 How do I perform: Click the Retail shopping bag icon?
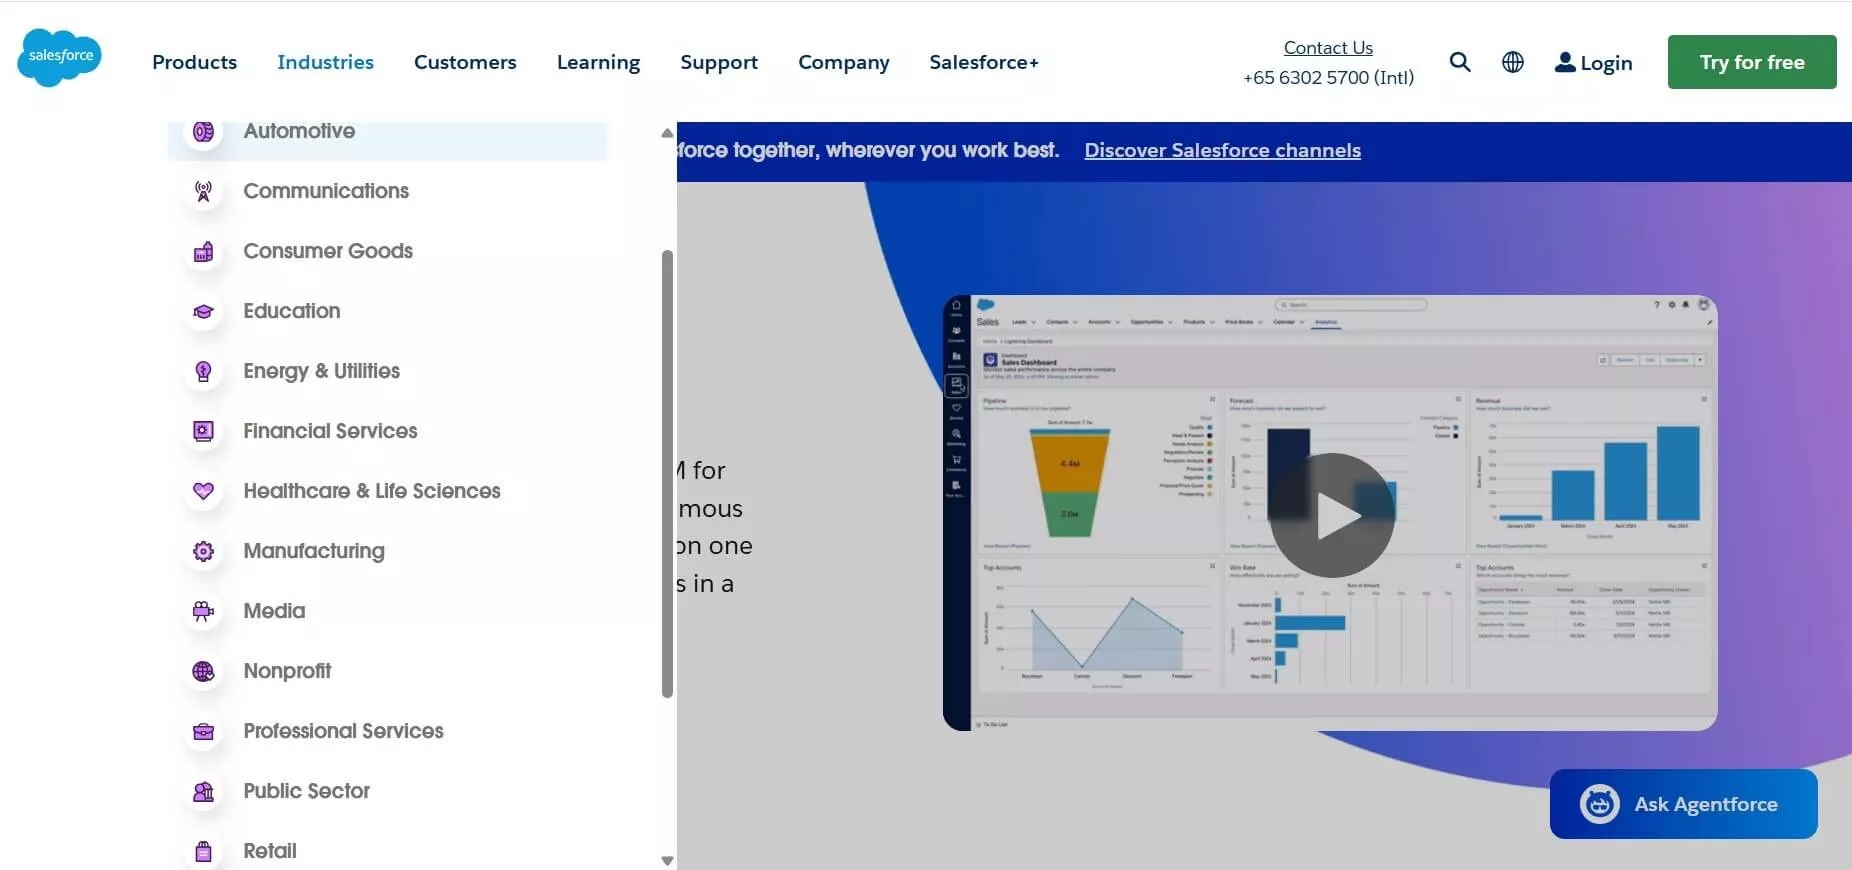pyautogui.click(x=203, y=851)
